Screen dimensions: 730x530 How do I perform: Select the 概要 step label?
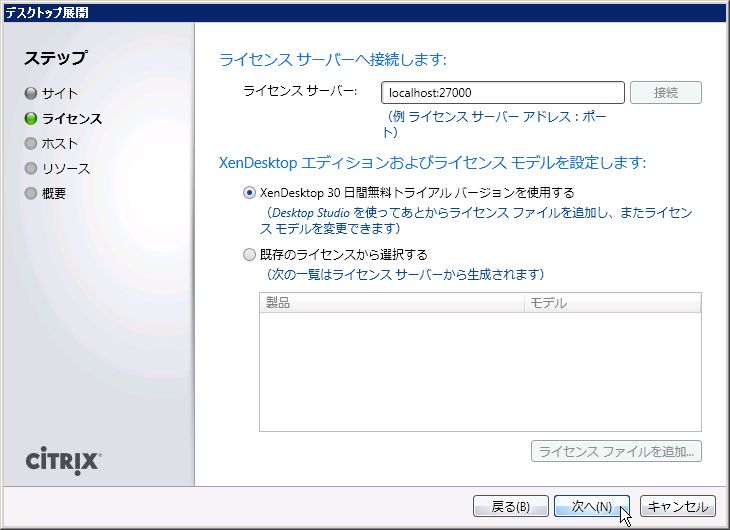54,193
